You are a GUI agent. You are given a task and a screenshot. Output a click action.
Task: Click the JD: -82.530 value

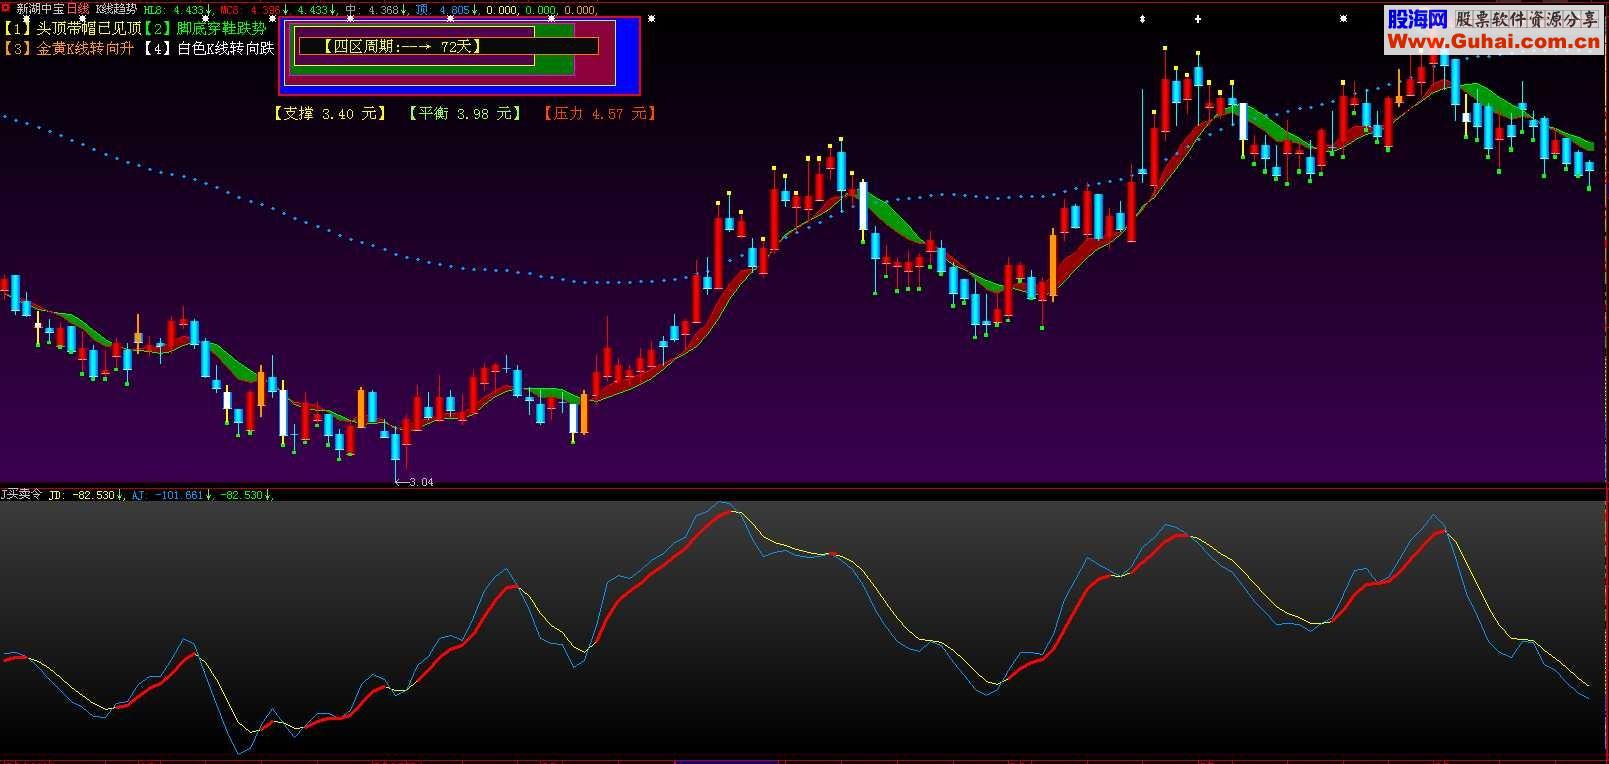[x=86, y=495]
